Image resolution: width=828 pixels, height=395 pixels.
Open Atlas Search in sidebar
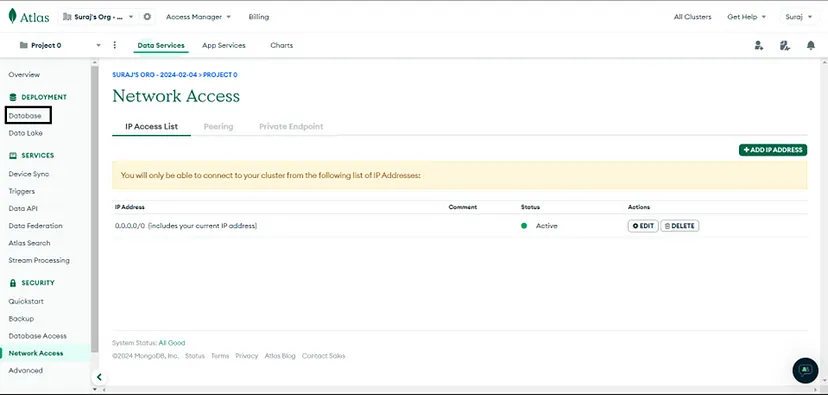pos(30,243)
